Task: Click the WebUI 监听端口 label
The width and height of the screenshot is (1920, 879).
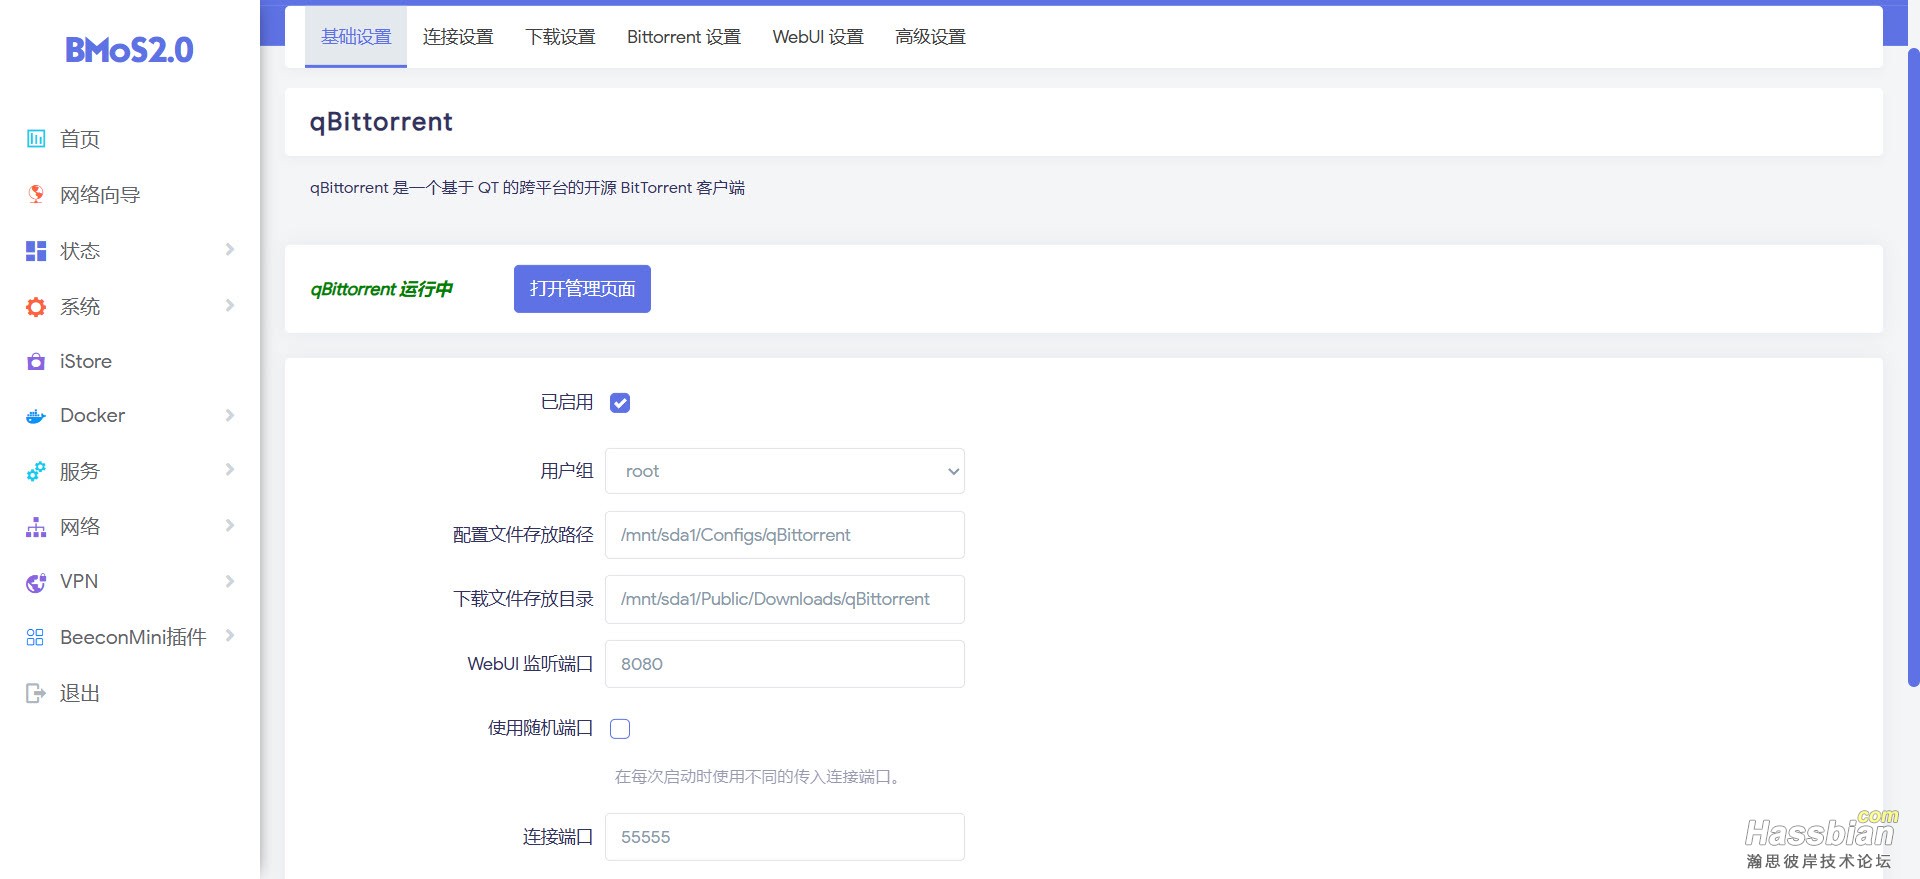Action: coord(530,664)
